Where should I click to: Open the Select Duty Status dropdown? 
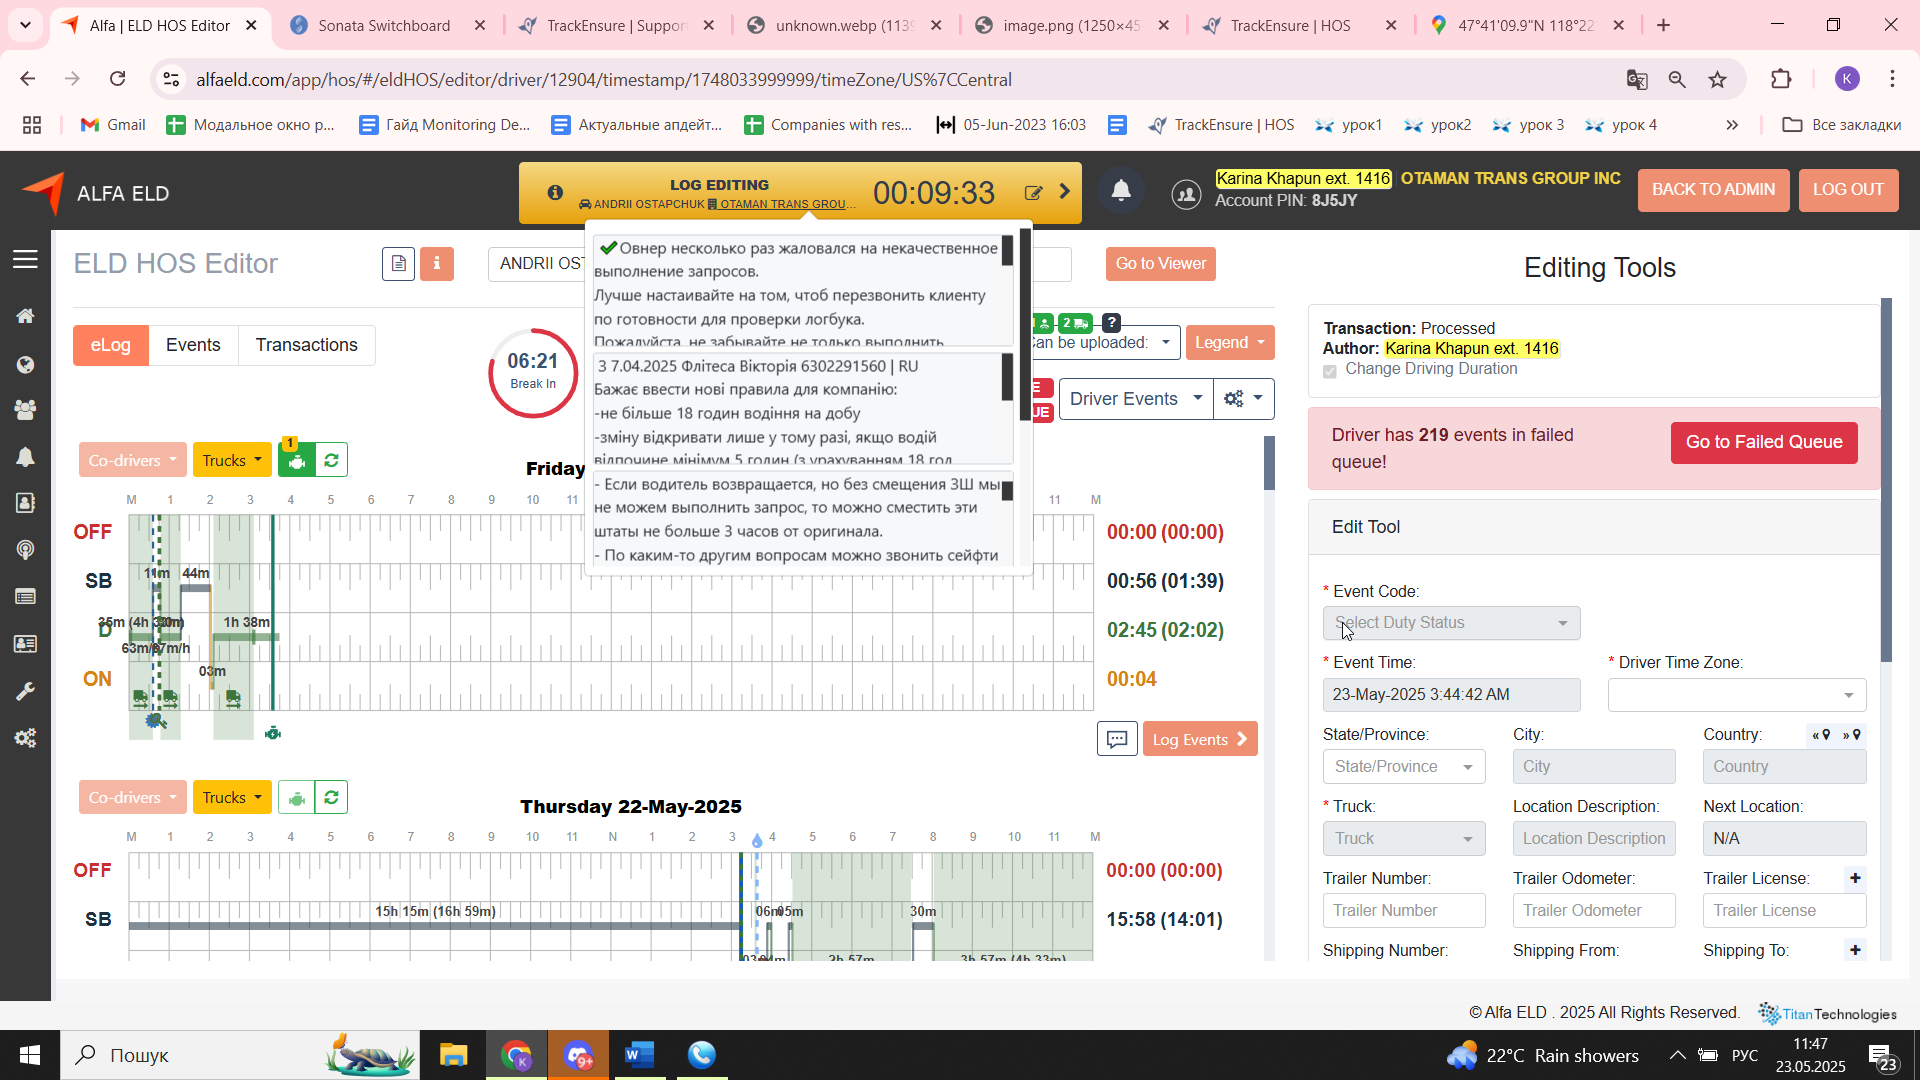coord(1451,623)
